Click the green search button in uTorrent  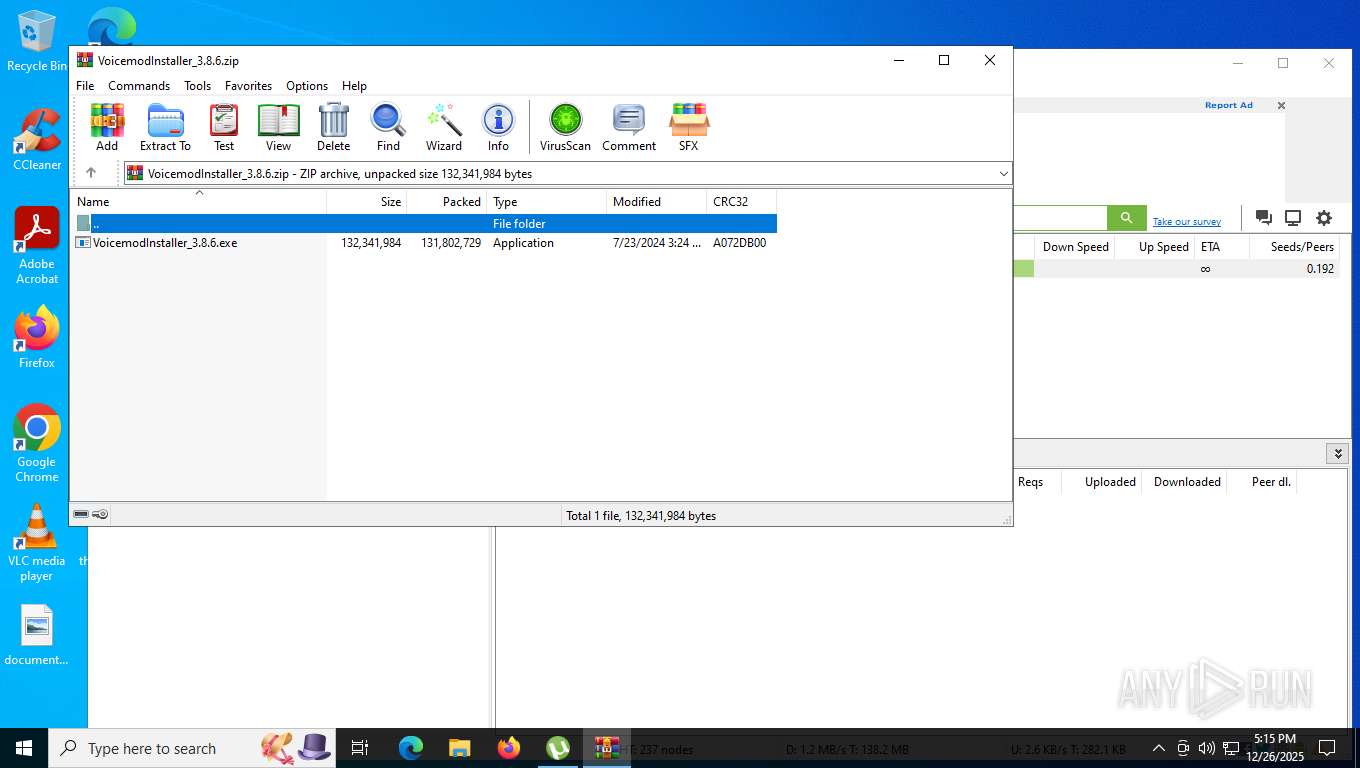[1126, 218]
